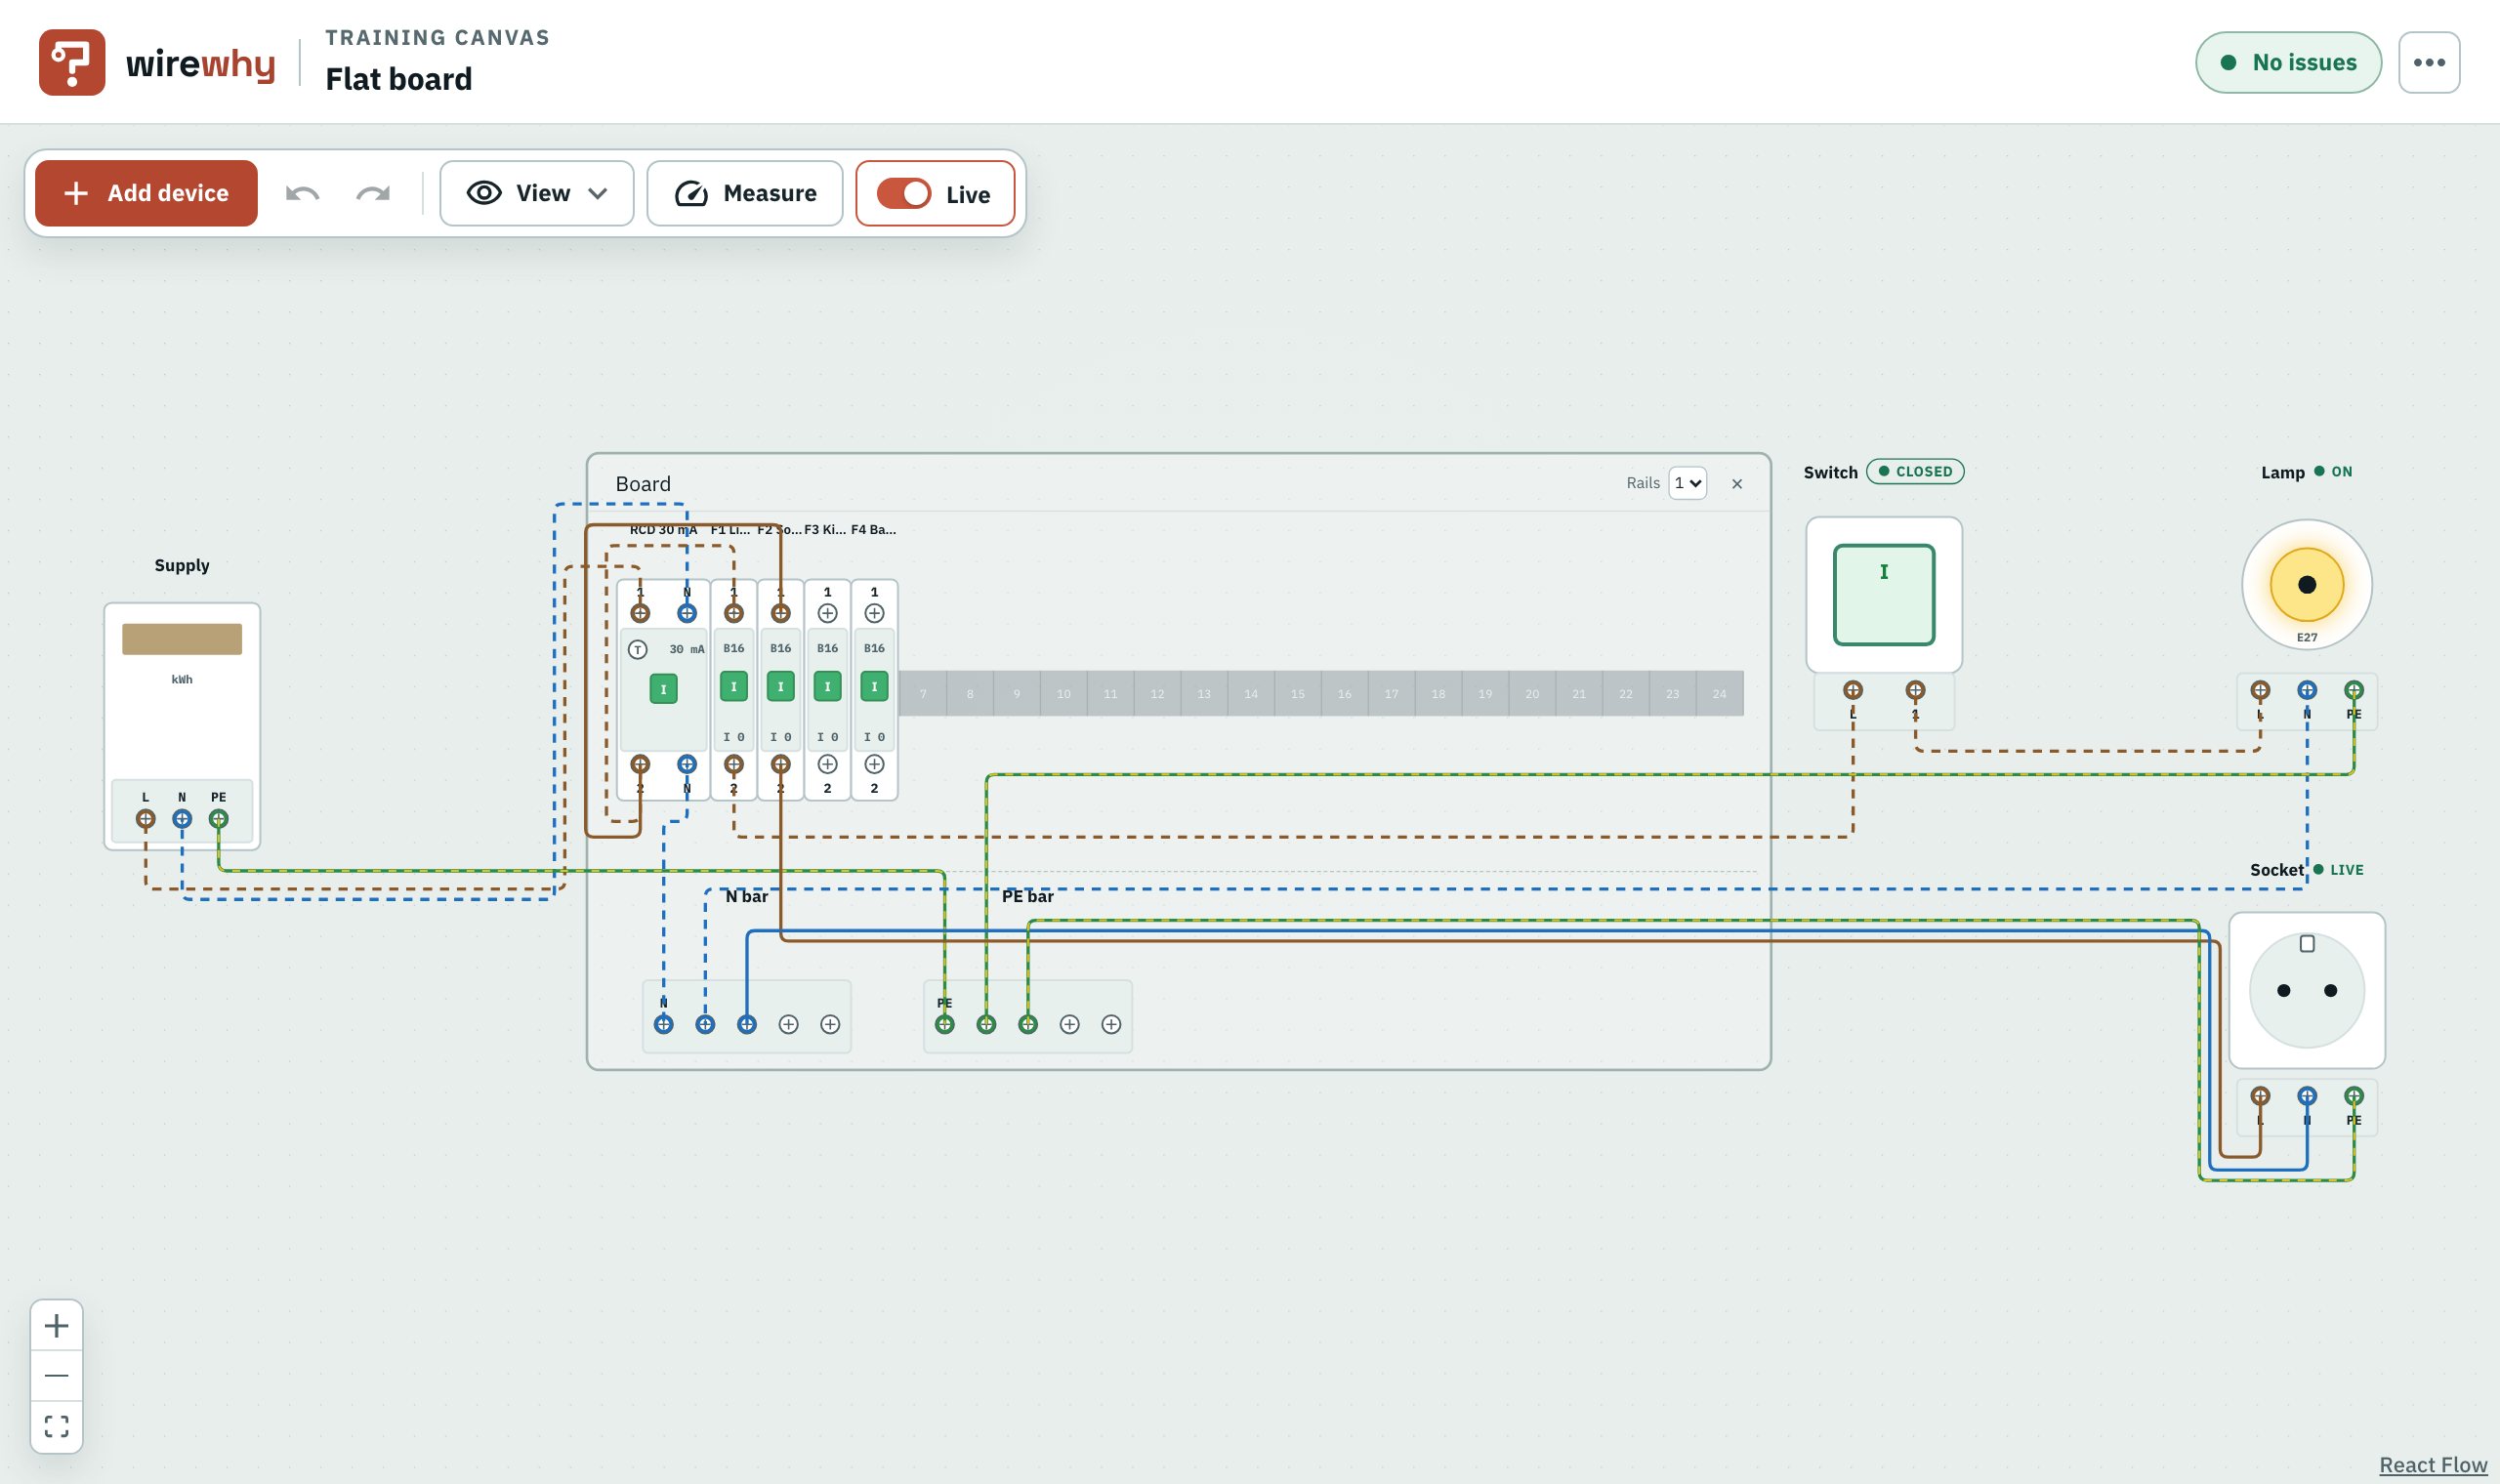Click the Supply meter PE terminal
This screenshot has height=1484, width=2500.
(218, 819)
